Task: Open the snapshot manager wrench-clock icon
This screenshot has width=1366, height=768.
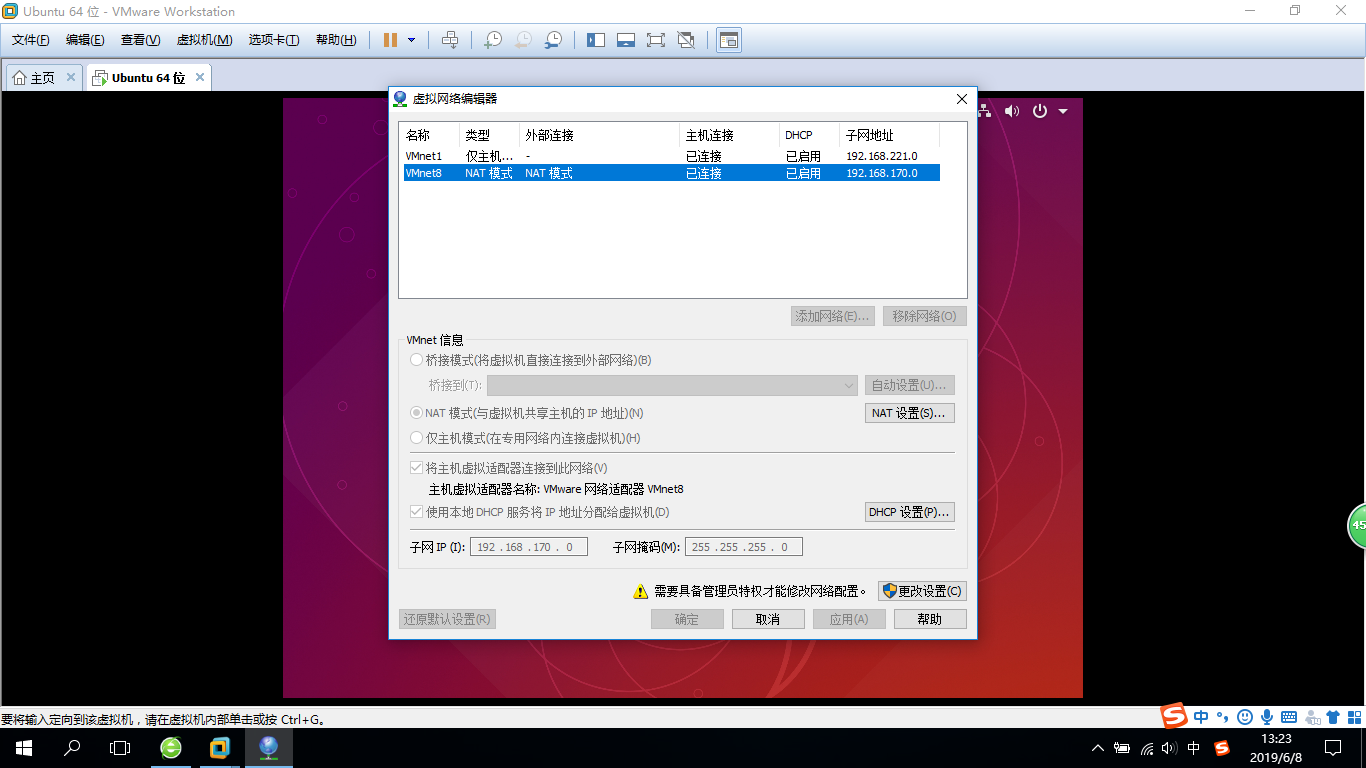Action: pyautogui.click(x=553, y=40)
